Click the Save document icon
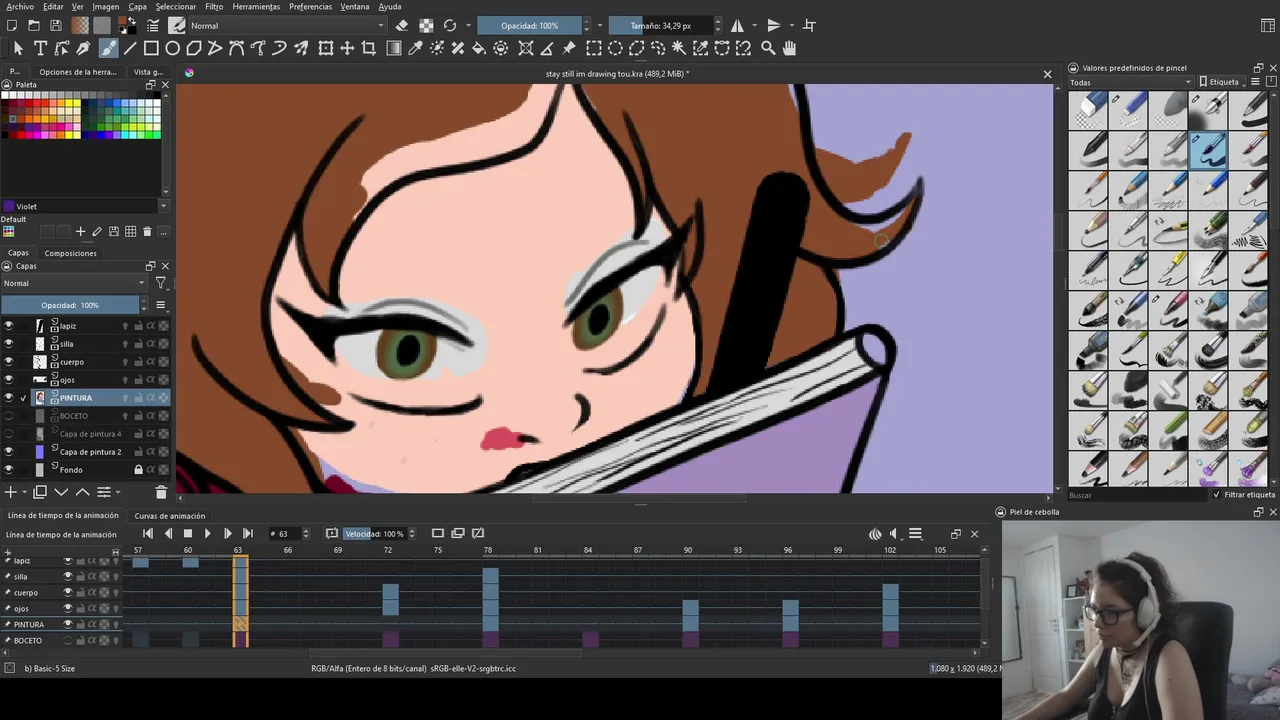The image size is (1280, 720). coord(56,25)
